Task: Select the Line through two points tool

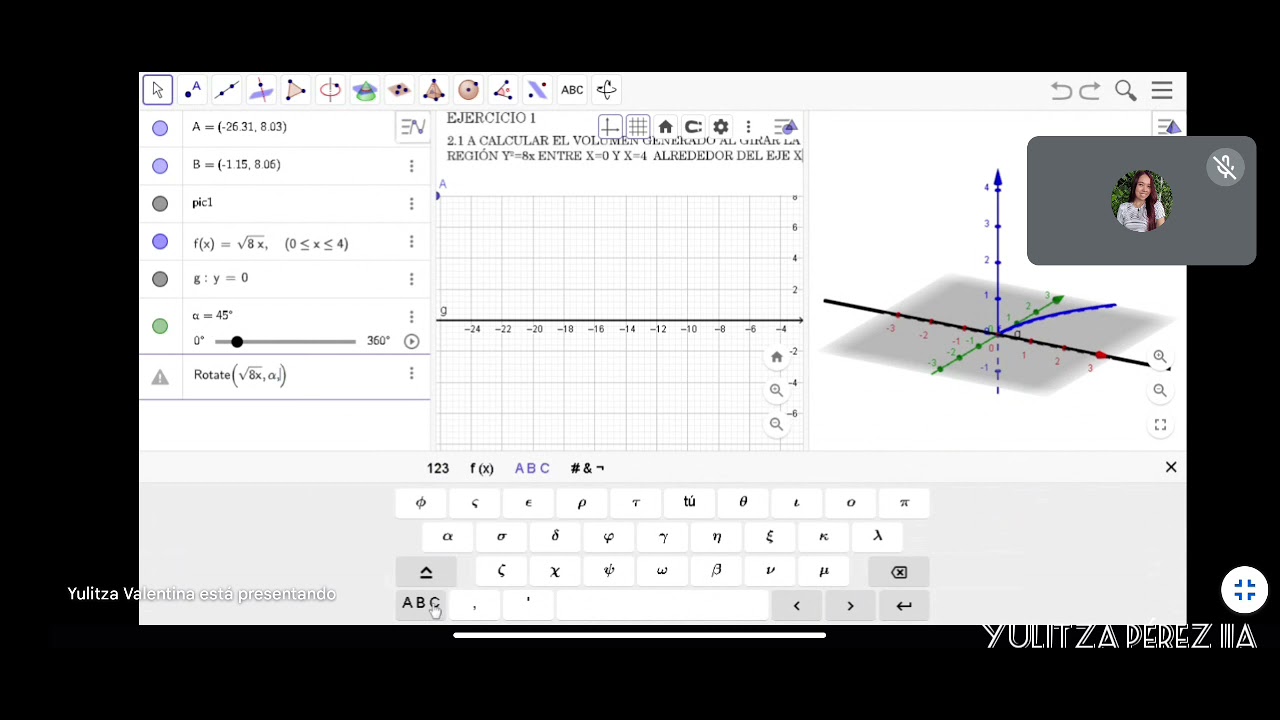Action: coord(227,90)
